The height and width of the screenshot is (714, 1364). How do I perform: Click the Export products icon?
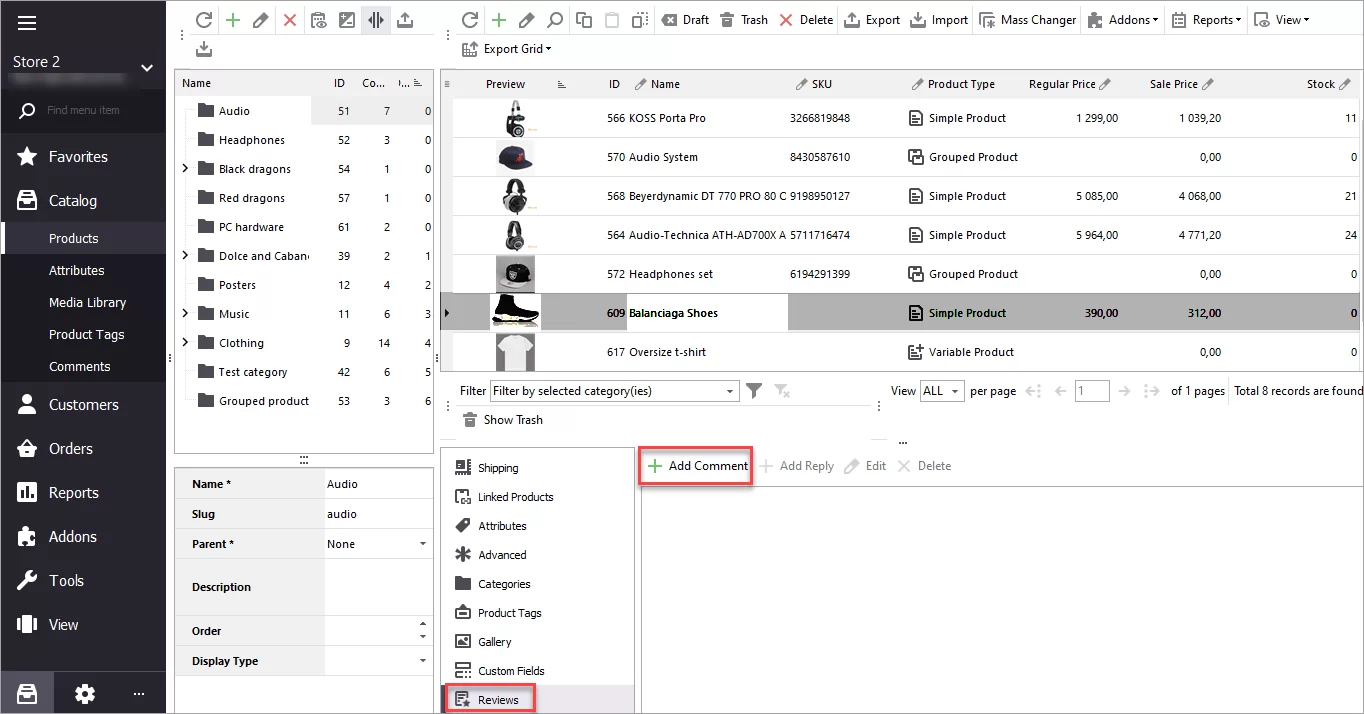(x=871, y=18)
